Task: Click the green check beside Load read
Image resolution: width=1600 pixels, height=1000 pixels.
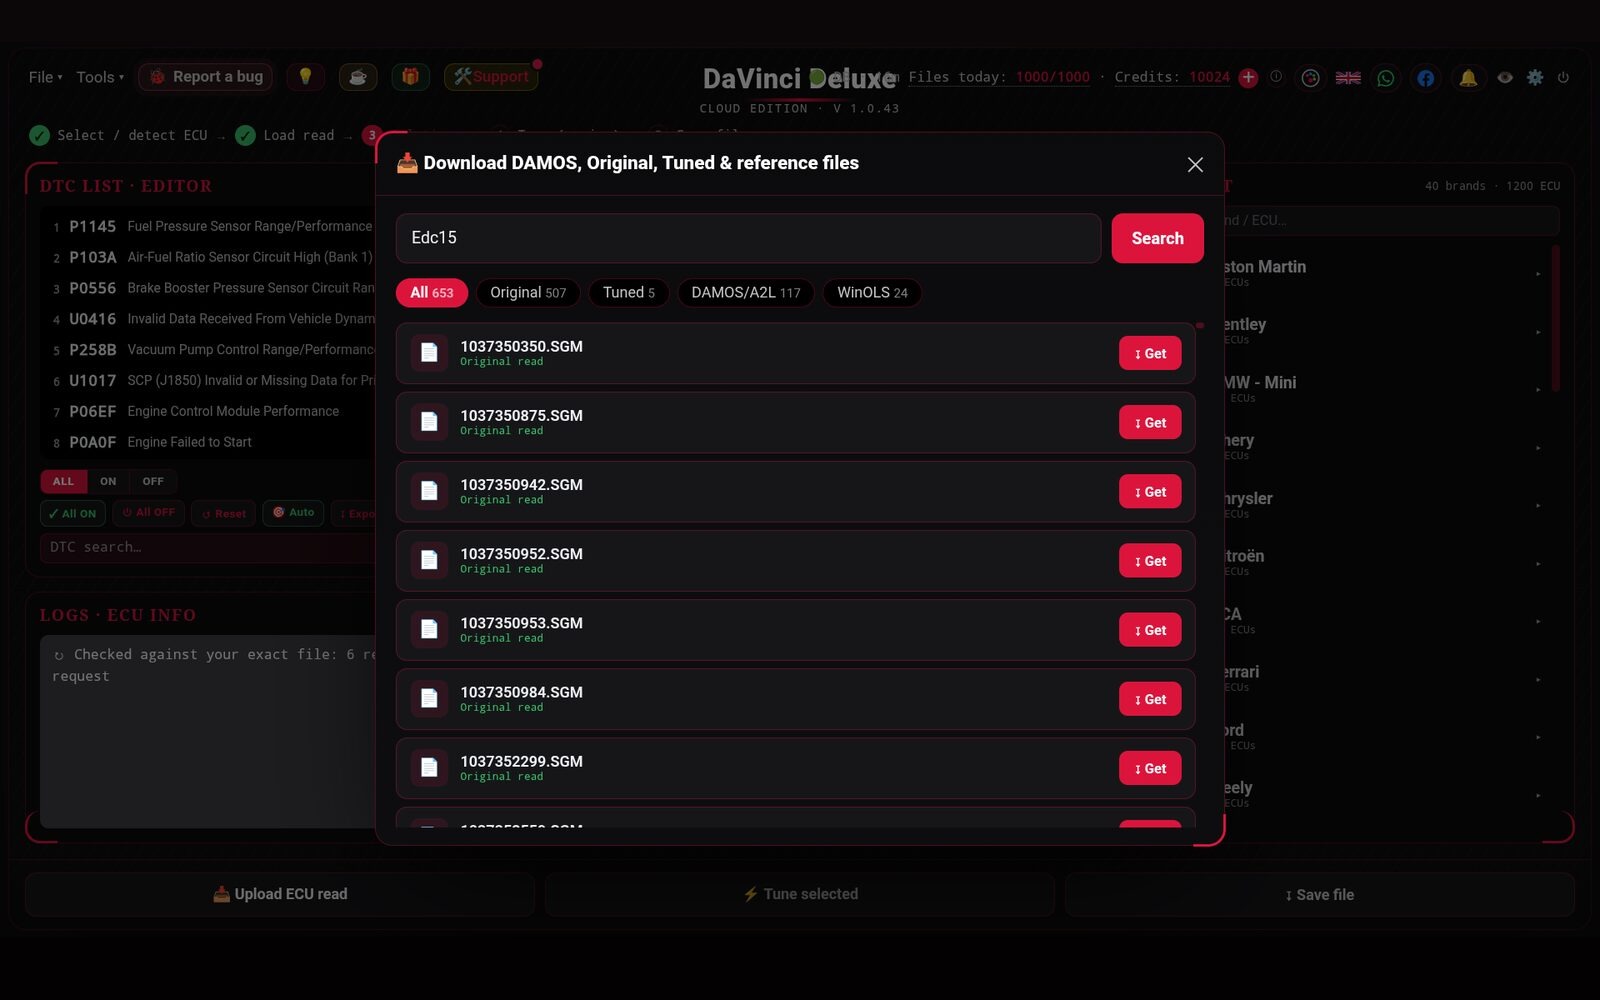Action: click(245, 135)
